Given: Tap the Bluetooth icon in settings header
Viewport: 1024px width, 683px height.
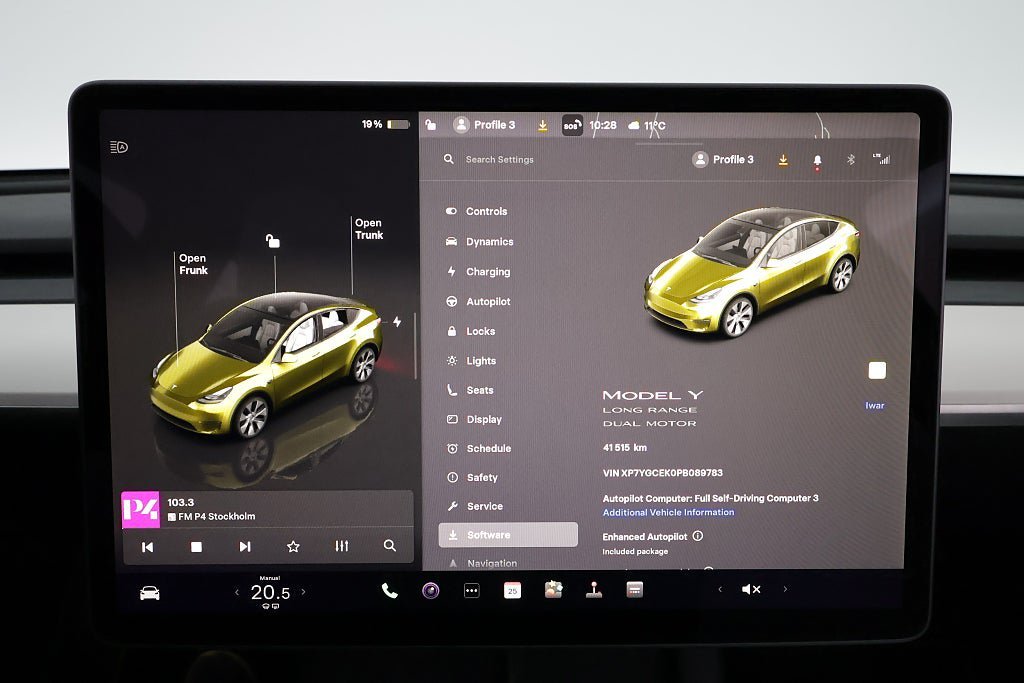Looking at the screenshot, I should coord(851,159).
